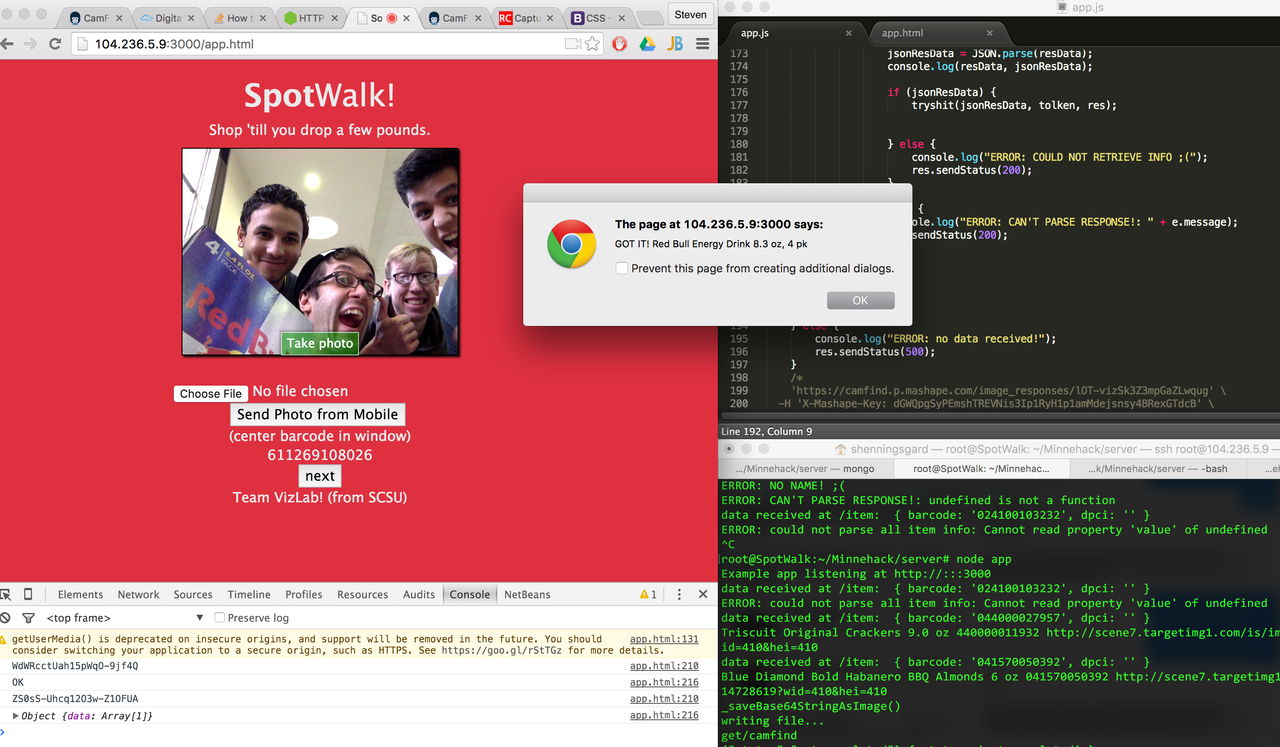1280x747 pixels.
Task: Clear the console with the ban icon
Action: [x=6, y=618]
